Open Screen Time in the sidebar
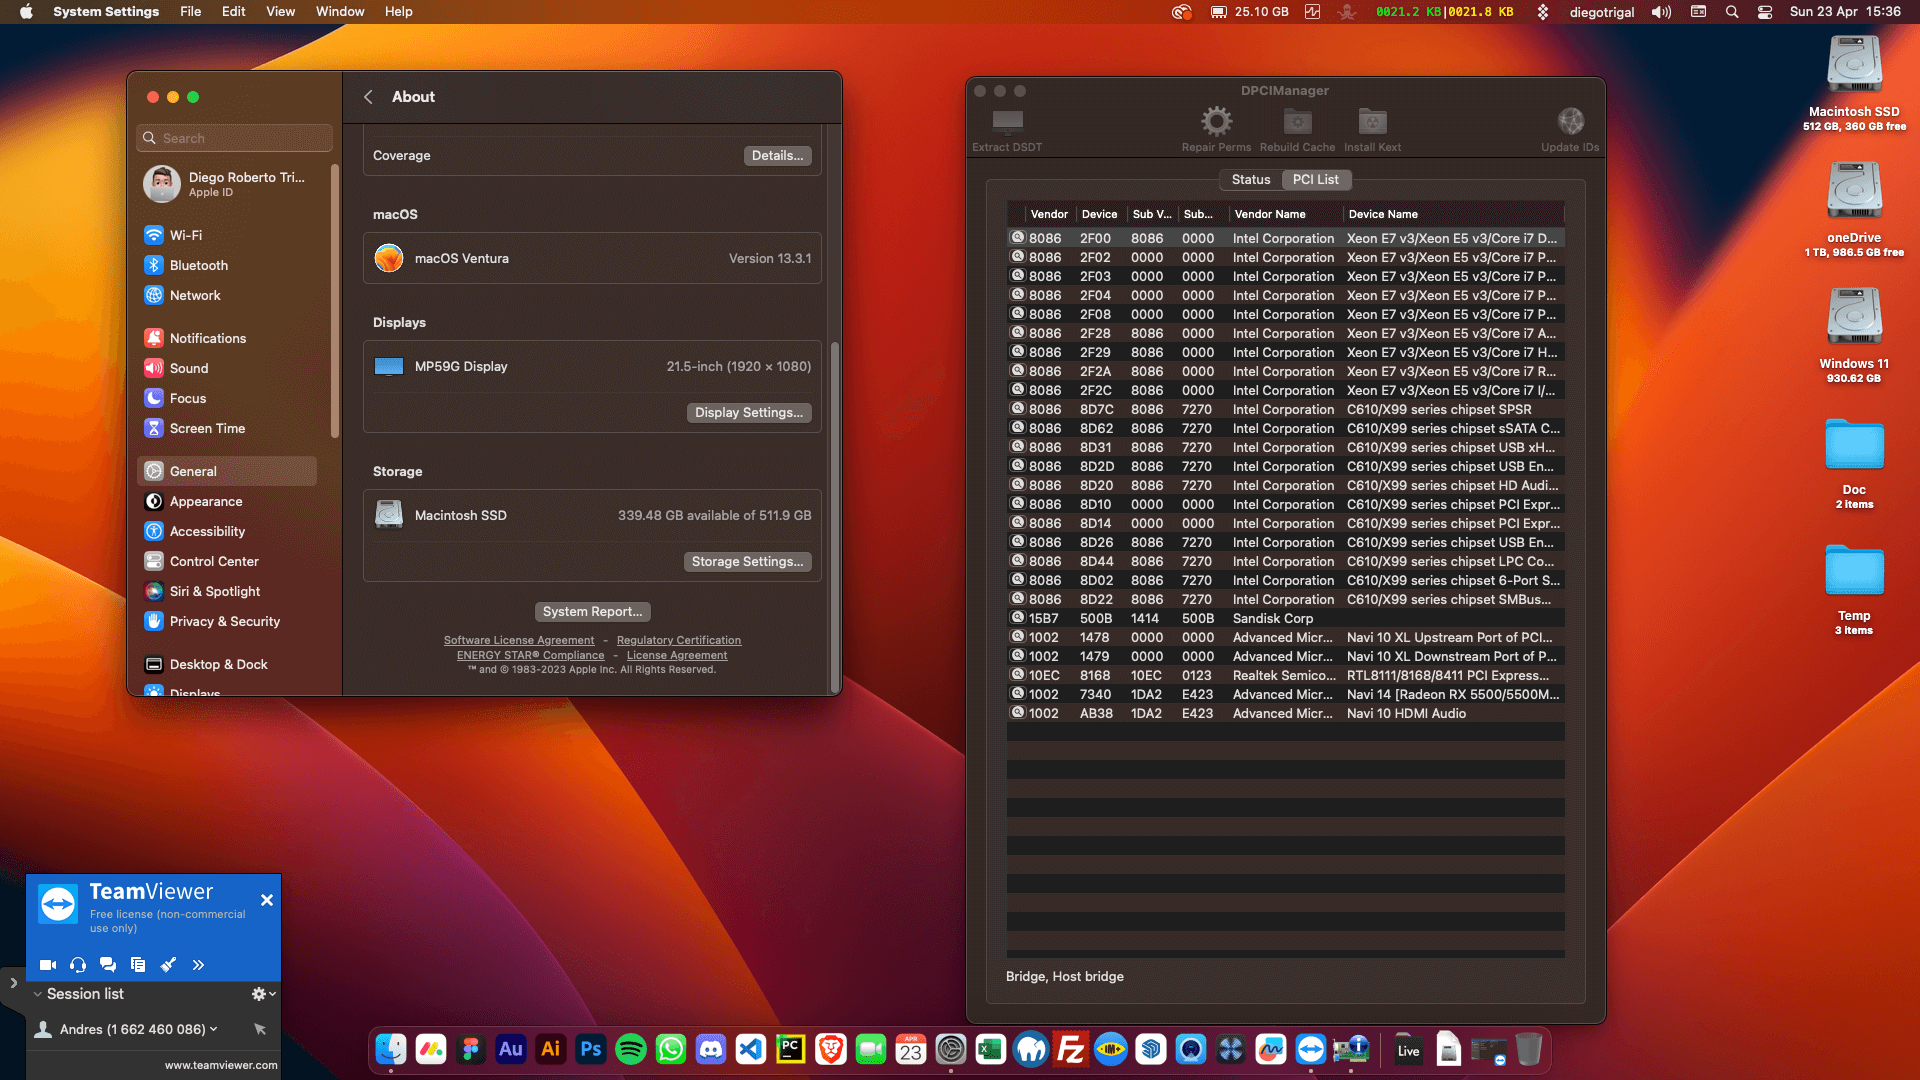The image size is (1920, 1080). pos(227,429)
